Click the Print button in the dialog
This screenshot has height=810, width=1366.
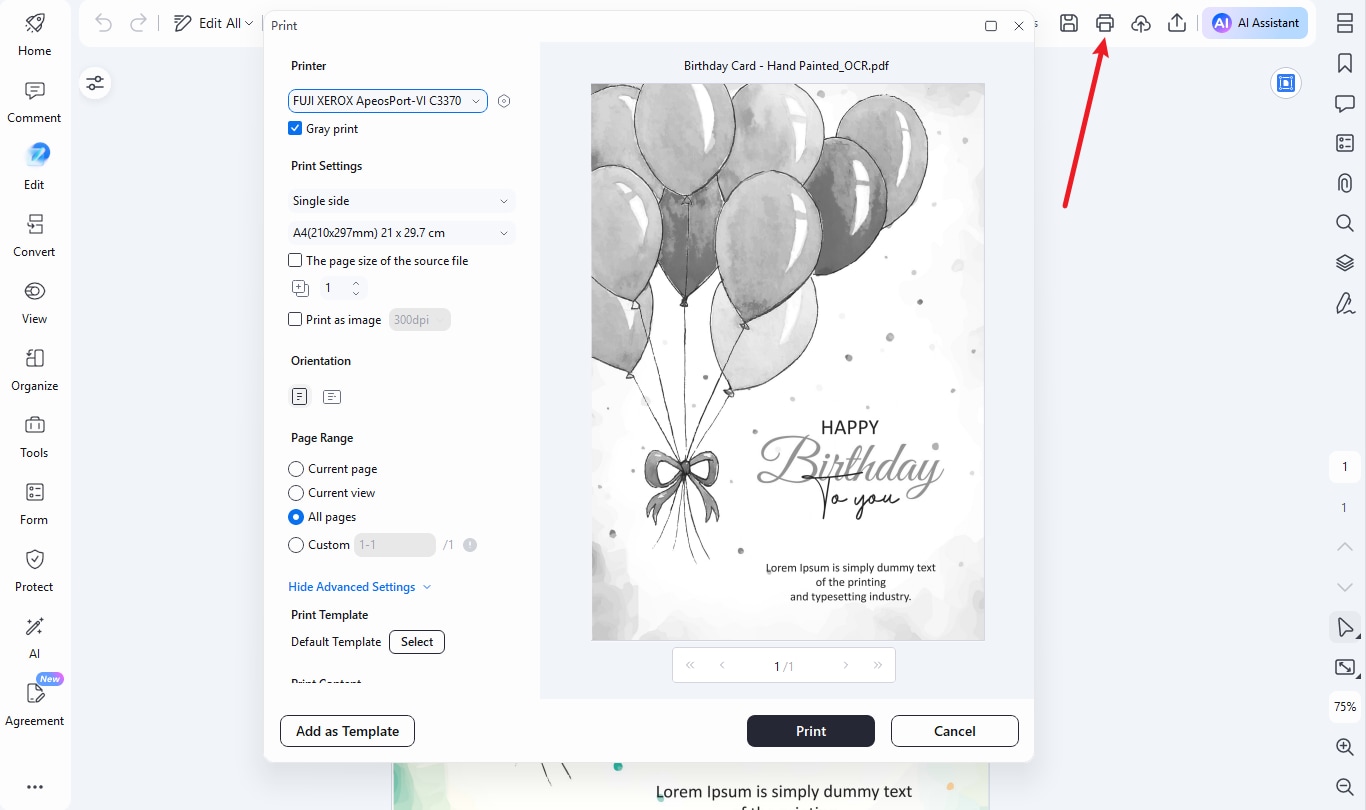pyautogui.click(x=811, y=731)
